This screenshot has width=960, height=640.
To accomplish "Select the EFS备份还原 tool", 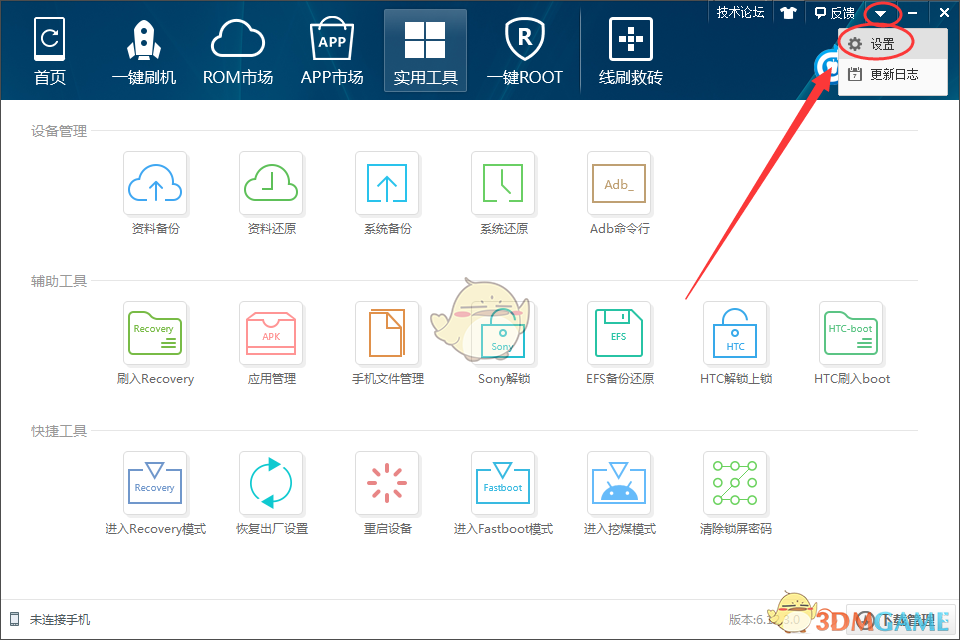I will (619, 334).
